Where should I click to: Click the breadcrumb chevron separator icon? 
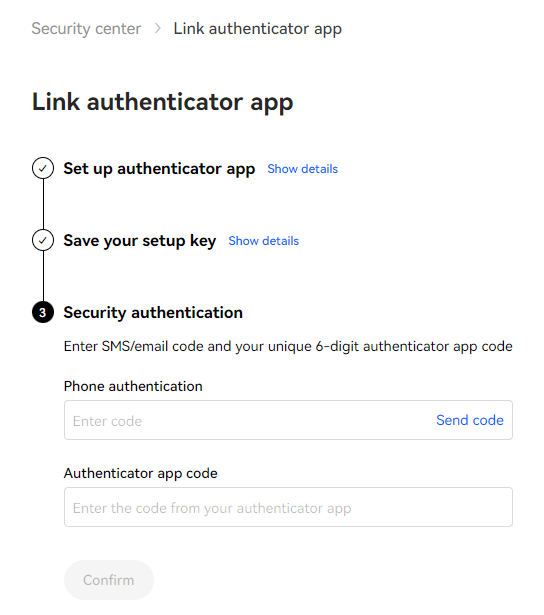point(158,28)
